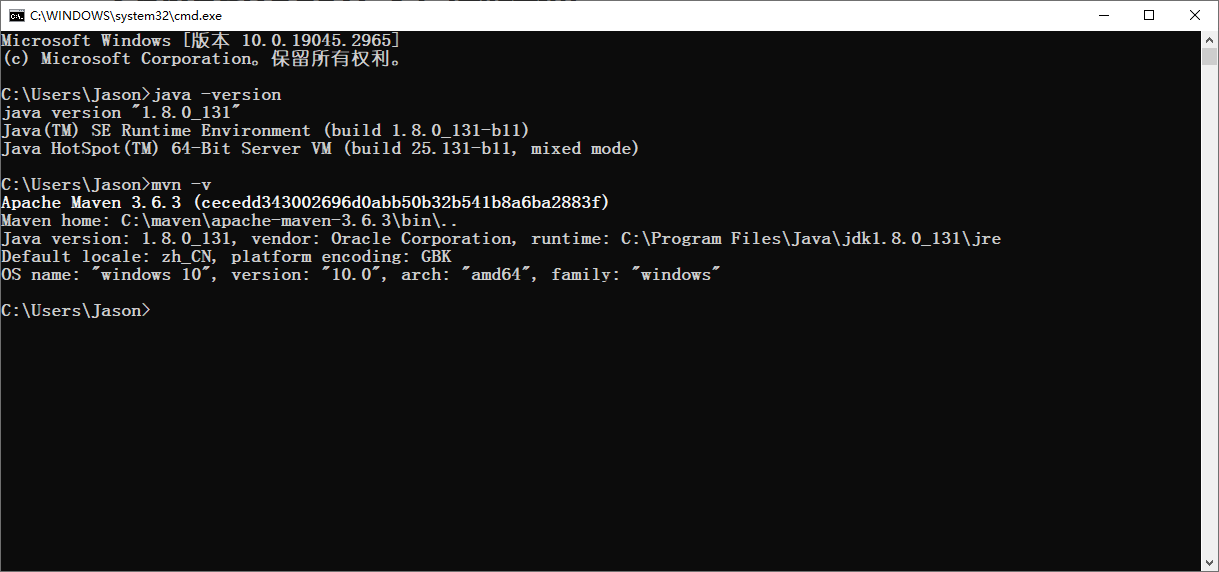Close the cmd.exe window
The image size is (1219, 572).
1195,15
